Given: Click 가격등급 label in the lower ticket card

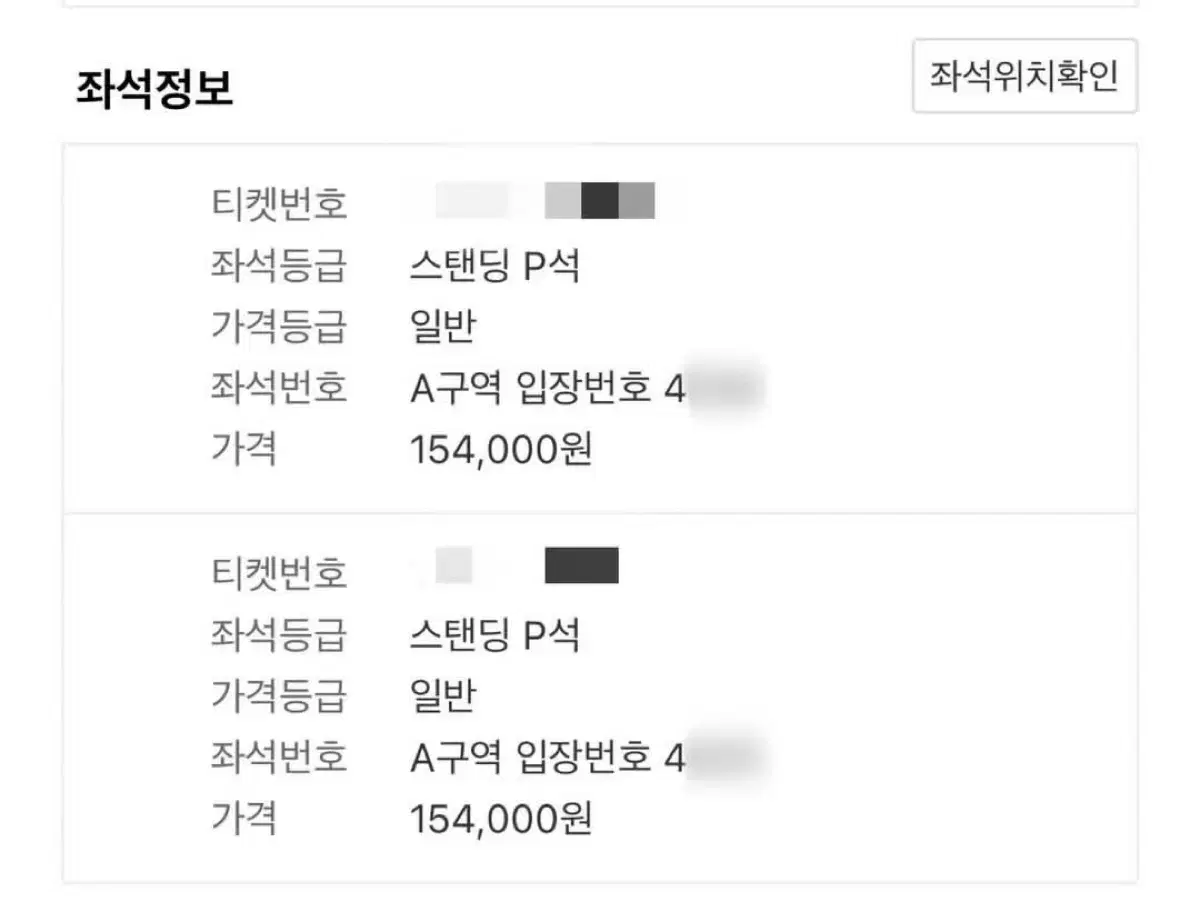Looking at the screenshot, I should tap(279, 696).
